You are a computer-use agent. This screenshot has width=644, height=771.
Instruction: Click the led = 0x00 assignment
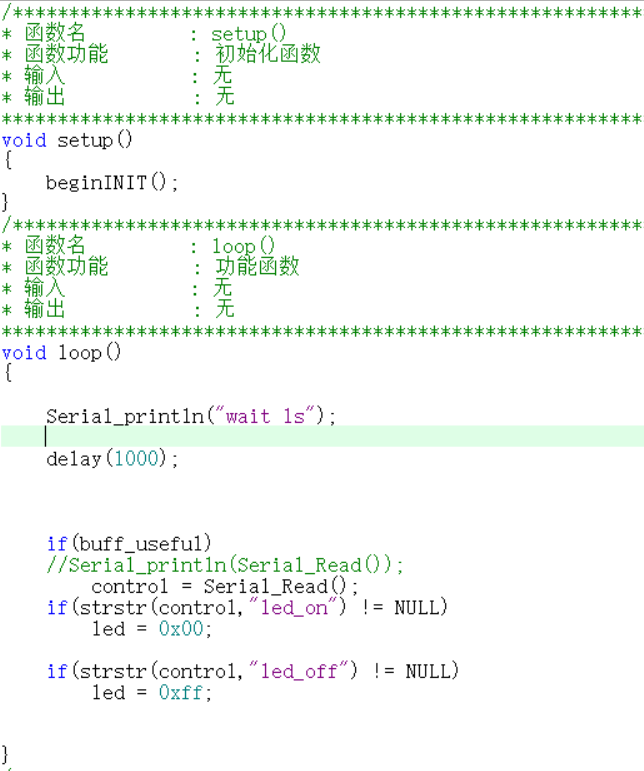coord(152,628)
